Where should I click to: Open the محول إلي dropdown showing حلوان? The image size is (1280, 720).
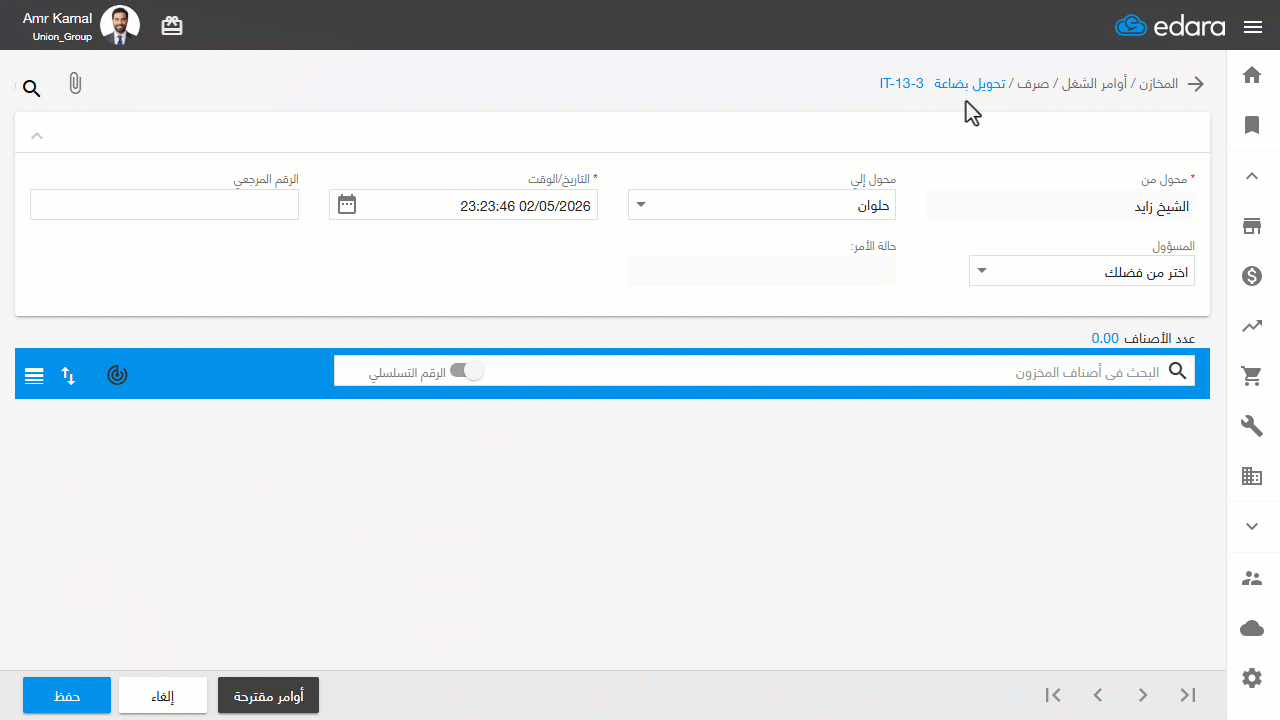762,205
